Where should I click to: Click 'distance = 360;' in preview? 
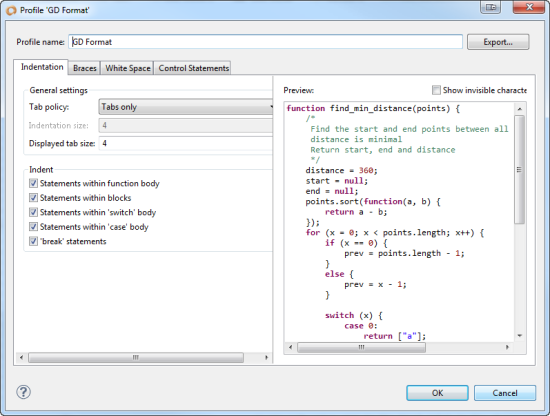pyautogui.click(x=341, y=170)
